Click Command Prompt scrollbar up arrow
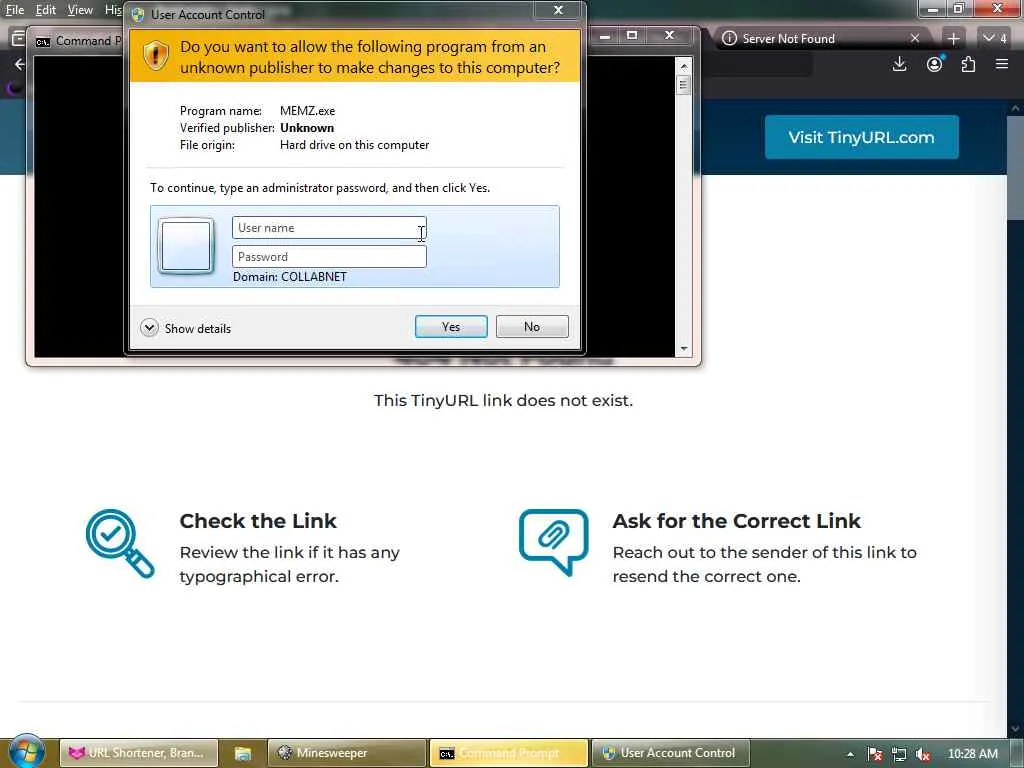 click(684, 66)
